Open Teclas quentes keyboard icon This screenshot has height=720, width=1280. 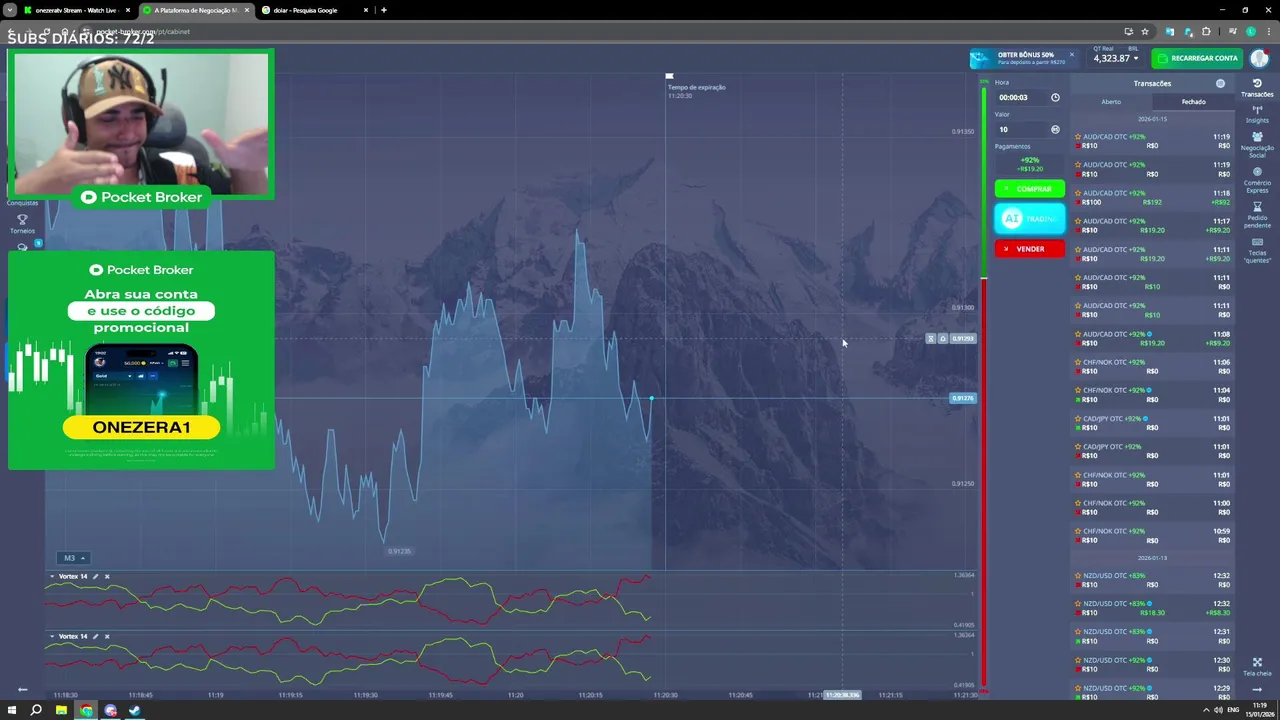[x=1257, y=242]
